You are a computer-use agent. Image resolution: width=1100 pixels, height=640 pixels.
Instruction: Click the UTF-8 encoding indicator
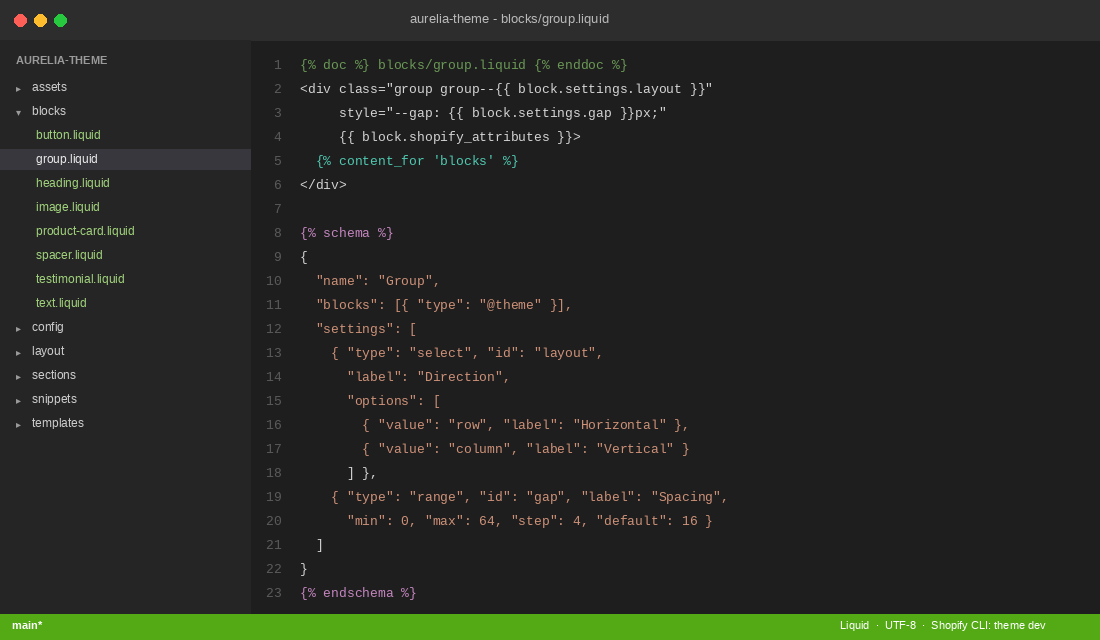click(x=900, y=625)
